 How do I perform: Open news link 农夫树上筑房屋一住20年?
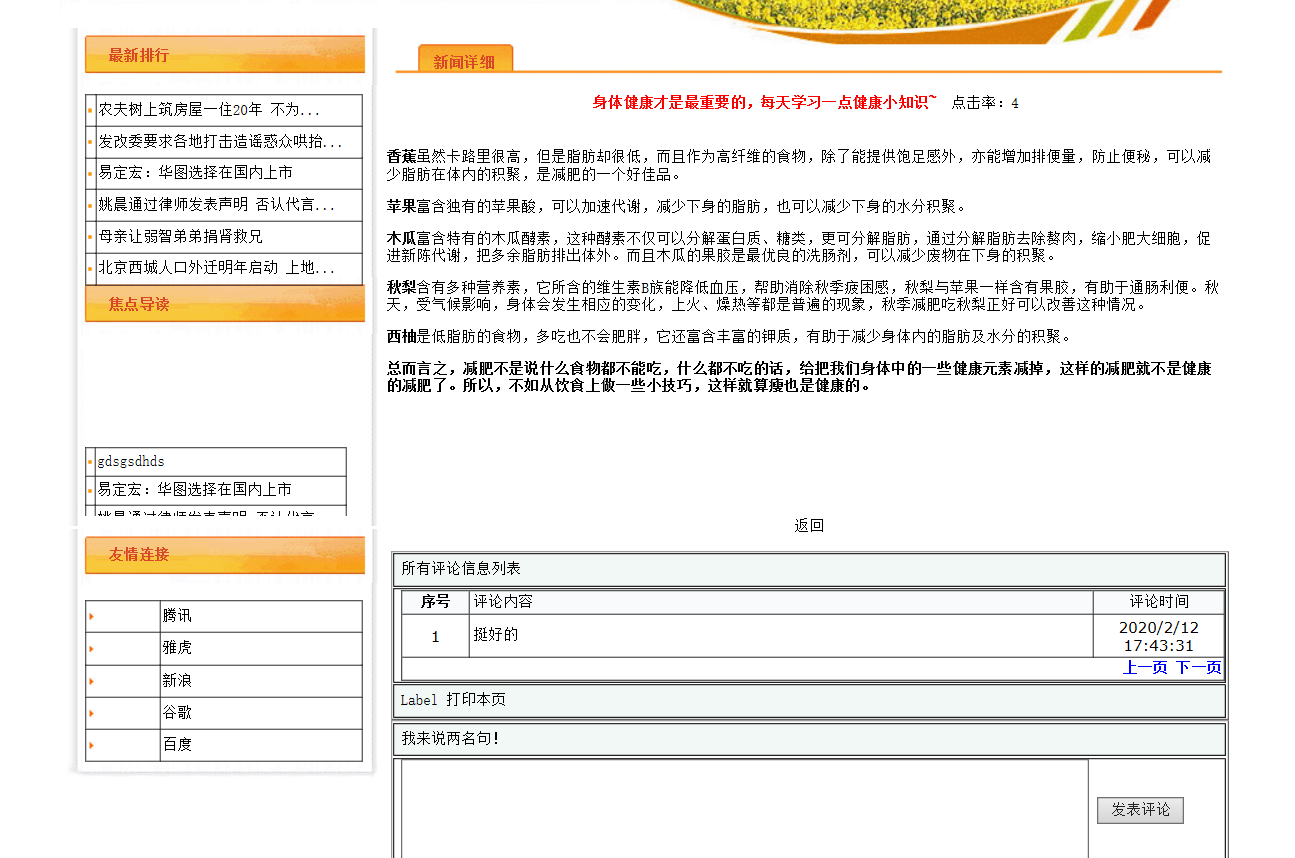208,110
